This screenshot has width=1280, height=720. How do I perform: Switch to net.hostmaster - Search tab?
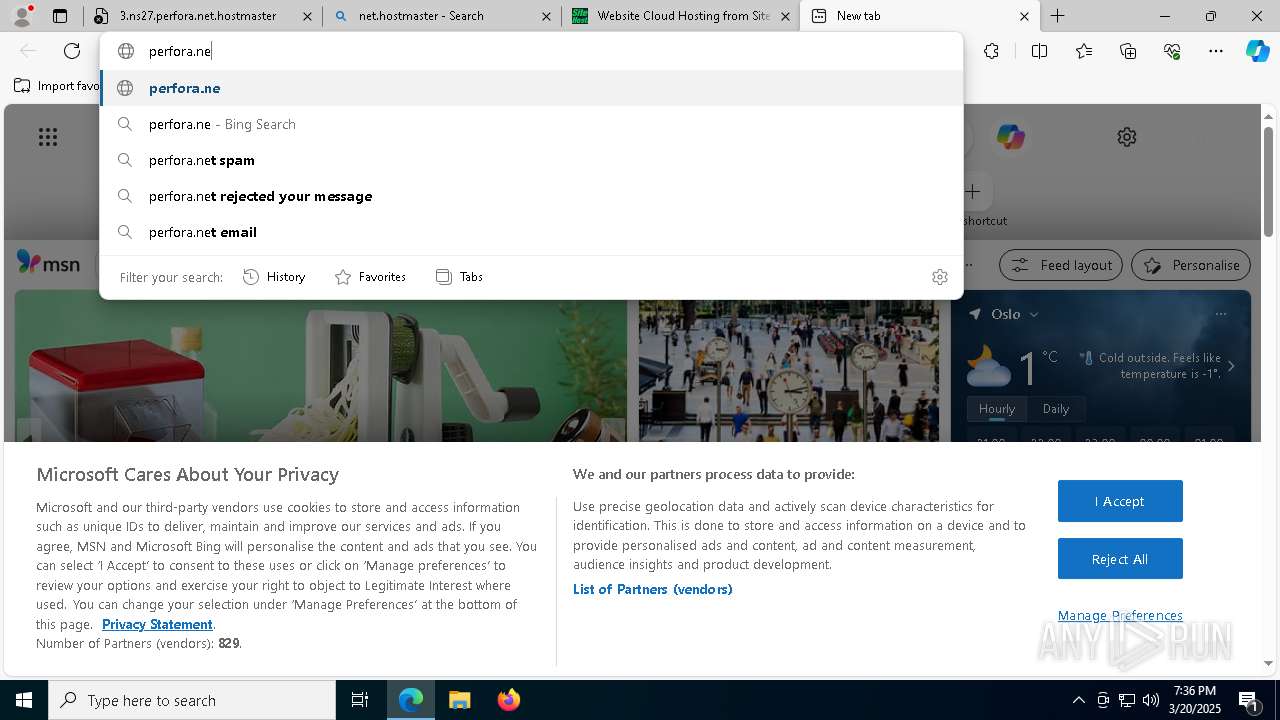pyautogui.click(x=442, y=16)
